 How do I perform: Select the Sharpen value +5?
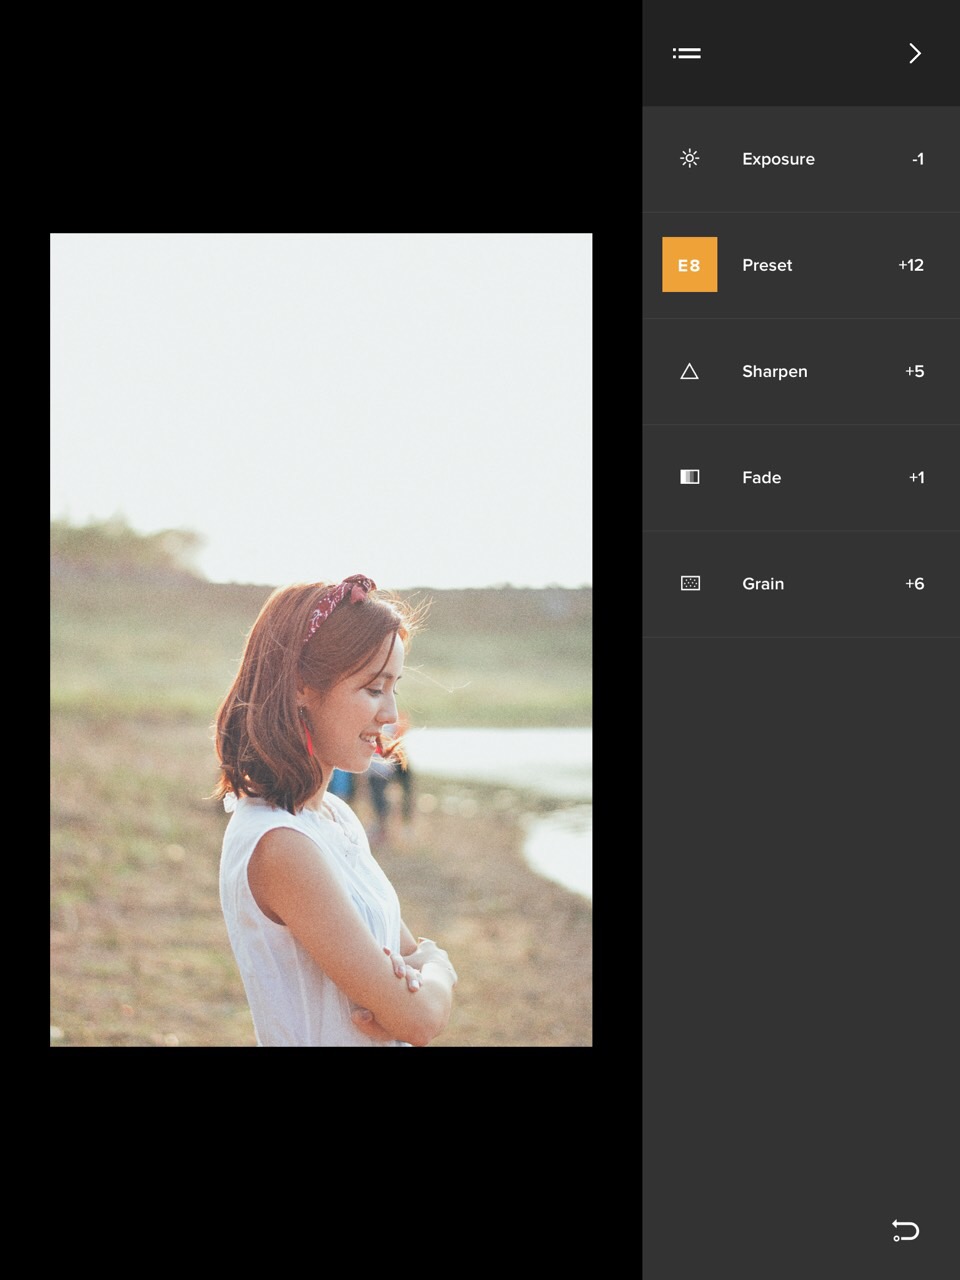(914, 371)
